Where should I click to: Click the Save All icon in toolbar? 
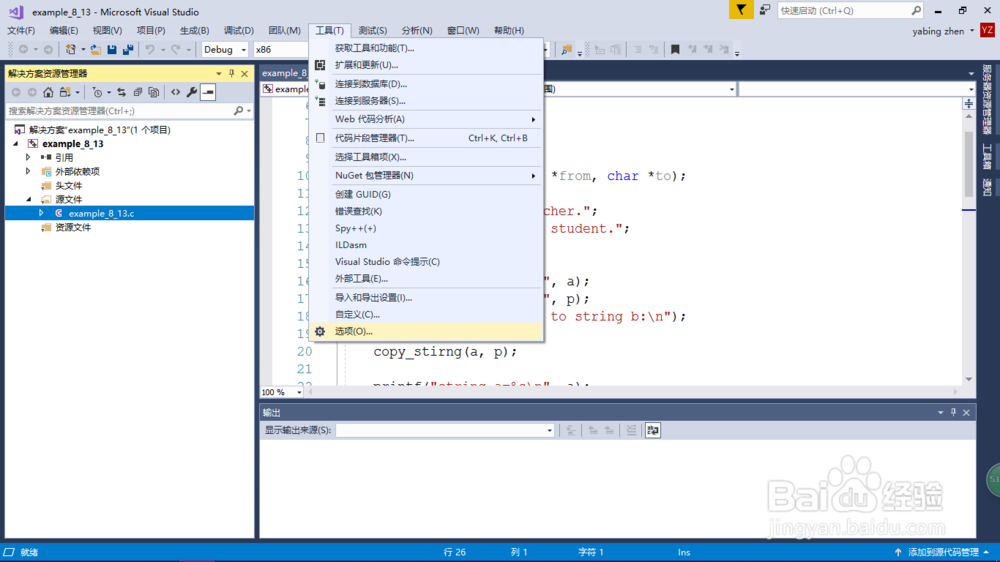click(x=128, y=49)
